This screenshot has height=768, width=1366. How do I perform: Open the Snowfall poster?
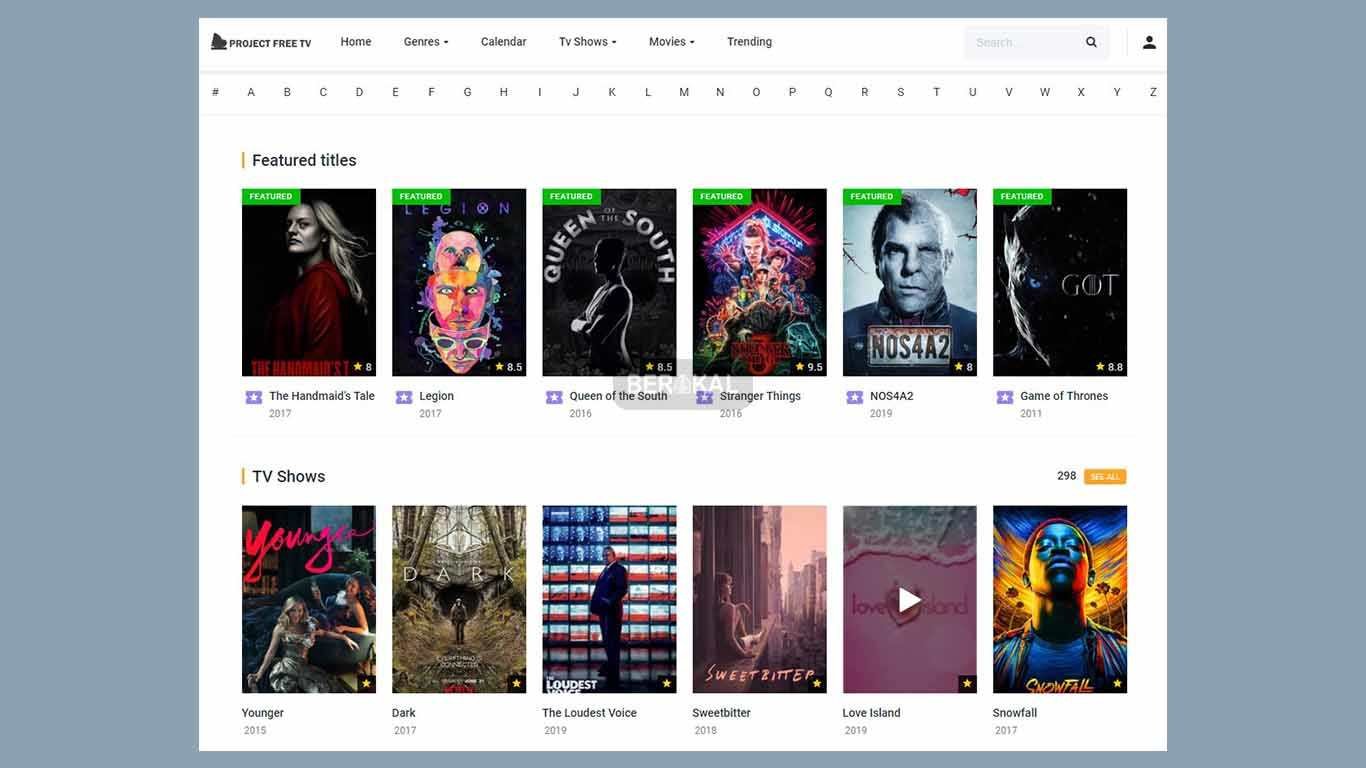click(1060, 600)
